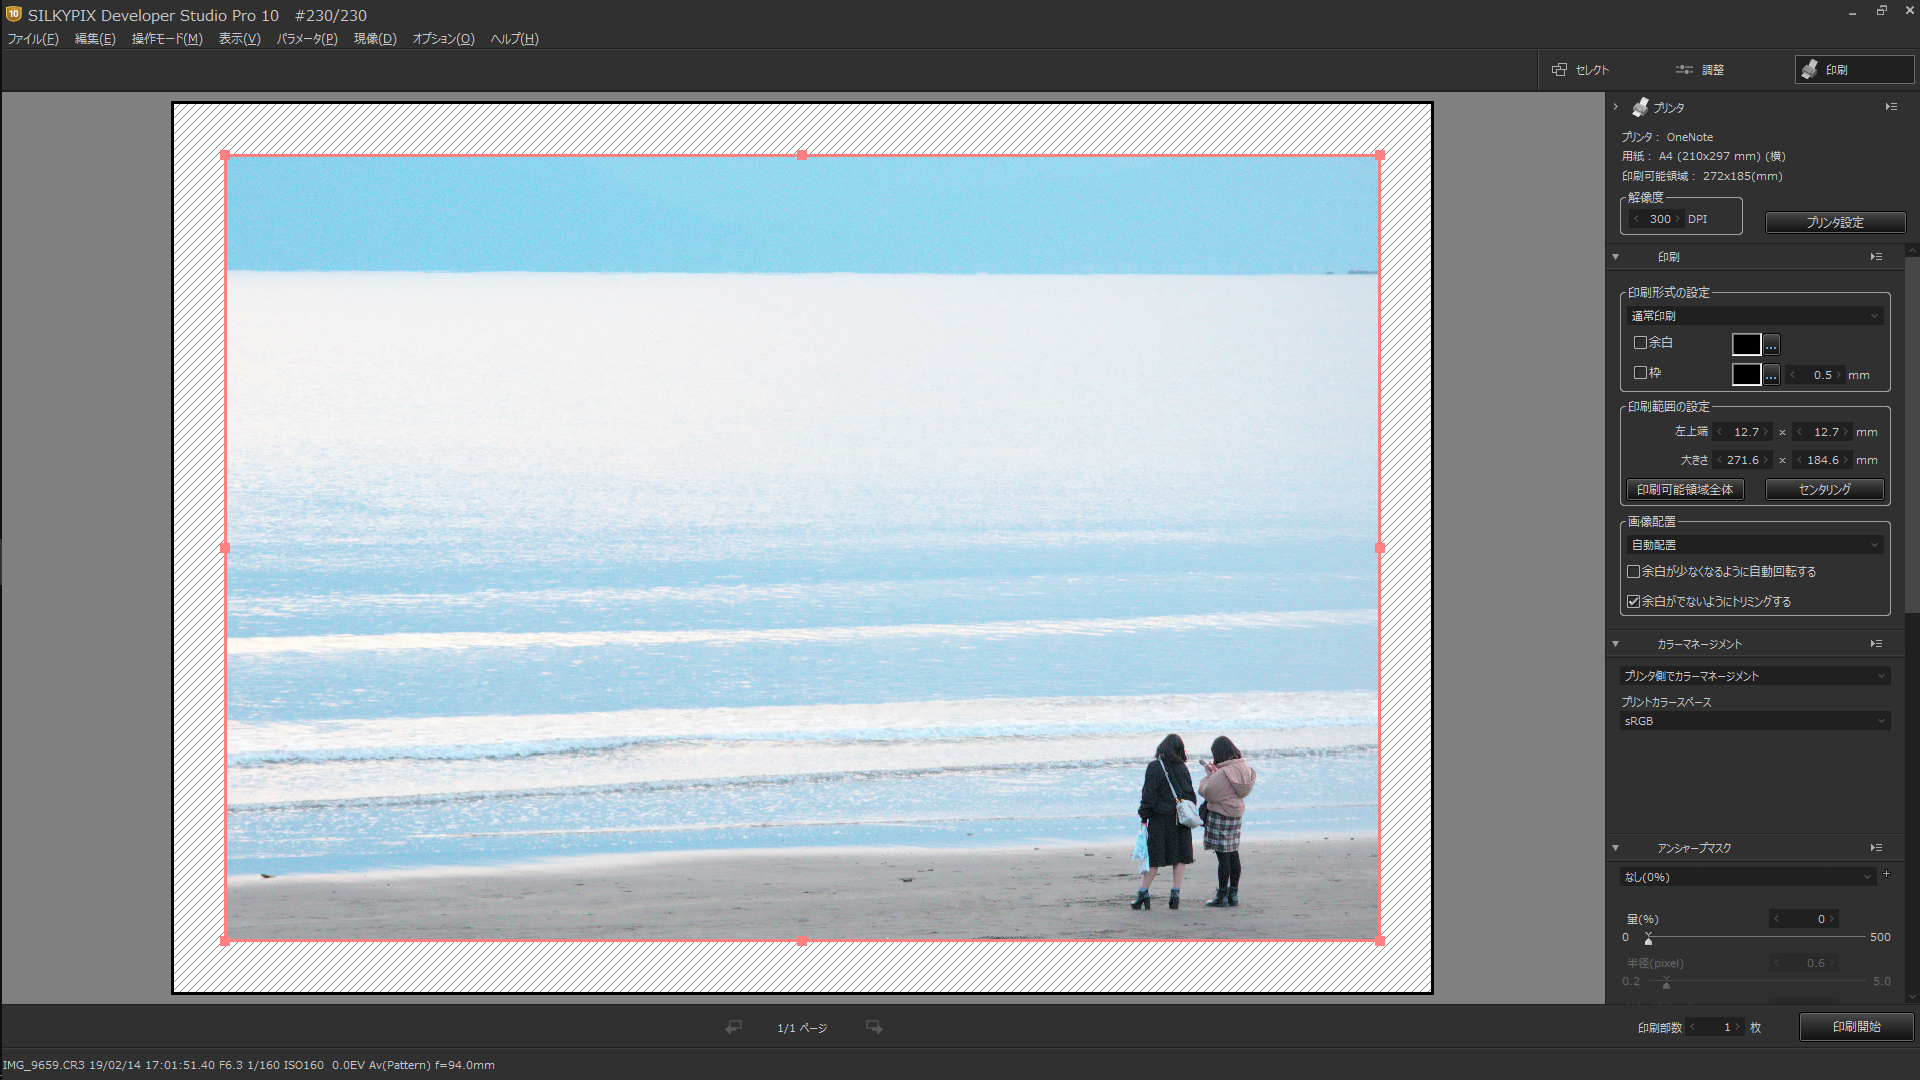Open the 印刷 subpanel options menu icon
This screenshot has width=1920, height=1080.
[x=1876, y=257]
